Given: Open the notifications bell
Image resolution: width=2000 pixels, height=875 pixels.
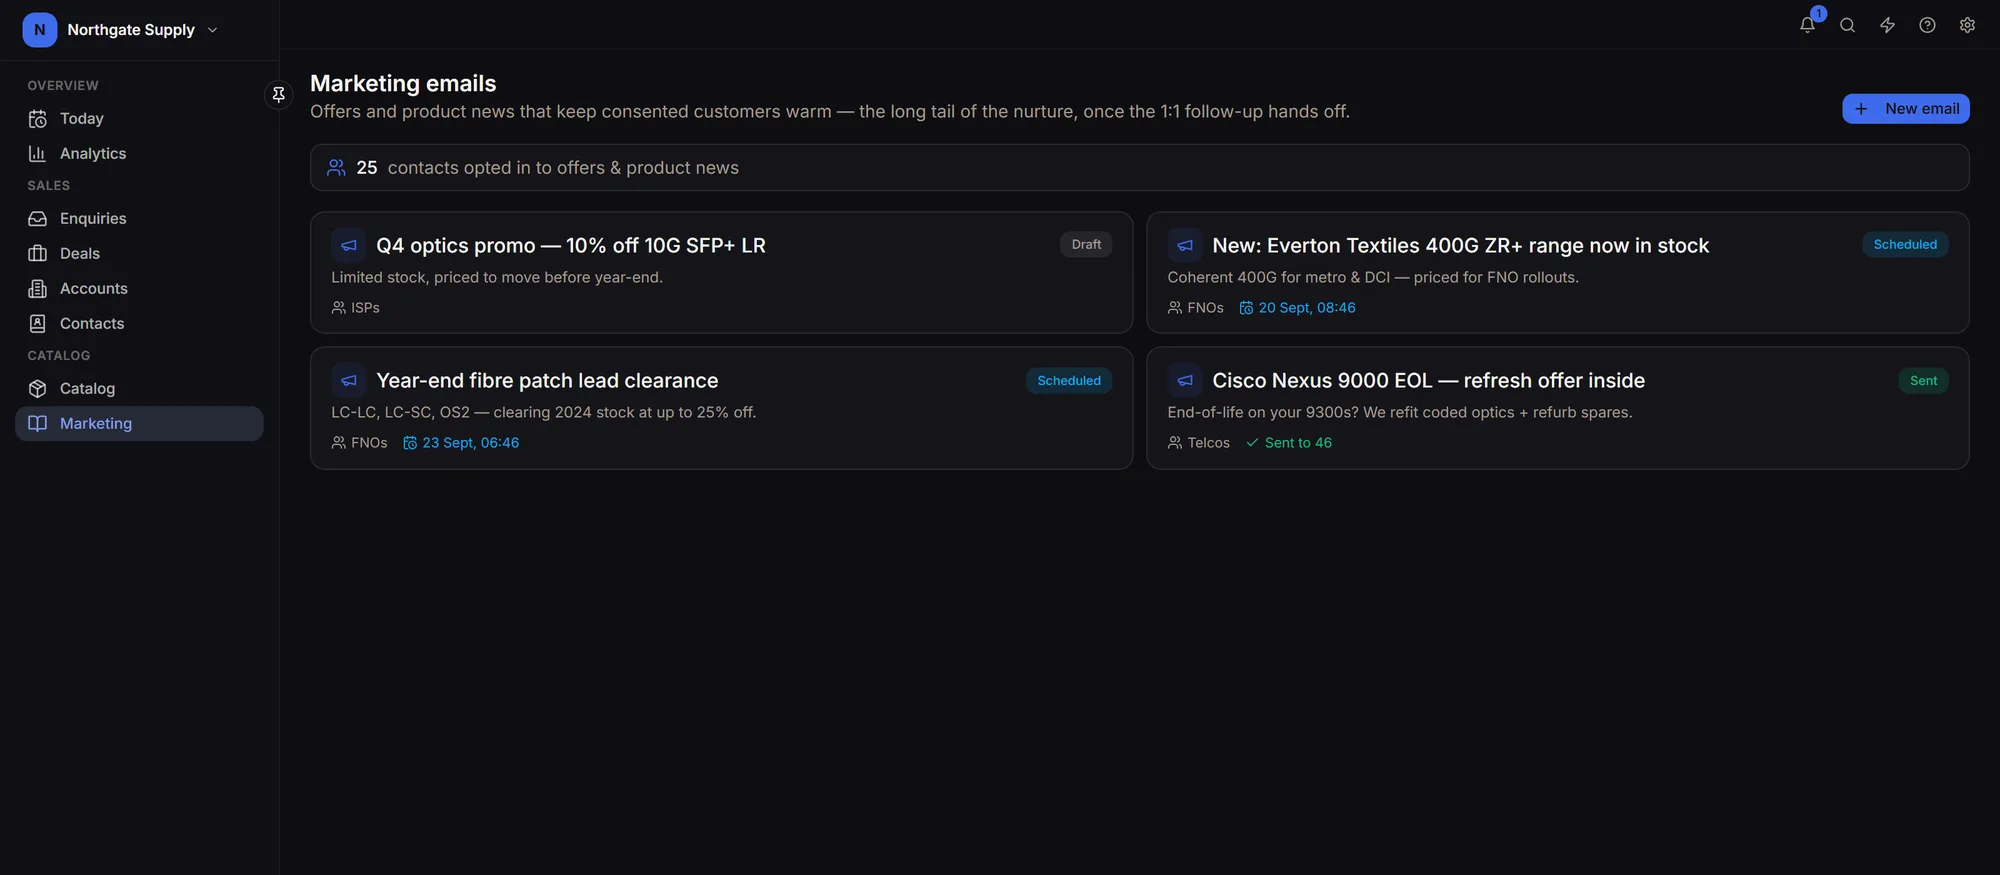Looking at the screenshot, I should pyautogui.click(x=1807, y=25).
